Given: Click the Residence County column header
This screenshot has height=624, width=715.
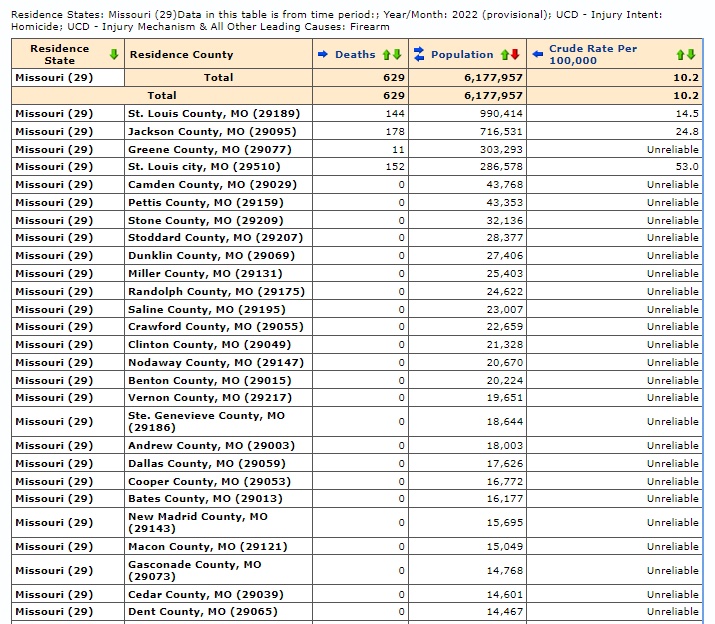Looking at the screenshot, I should (181, 54).
